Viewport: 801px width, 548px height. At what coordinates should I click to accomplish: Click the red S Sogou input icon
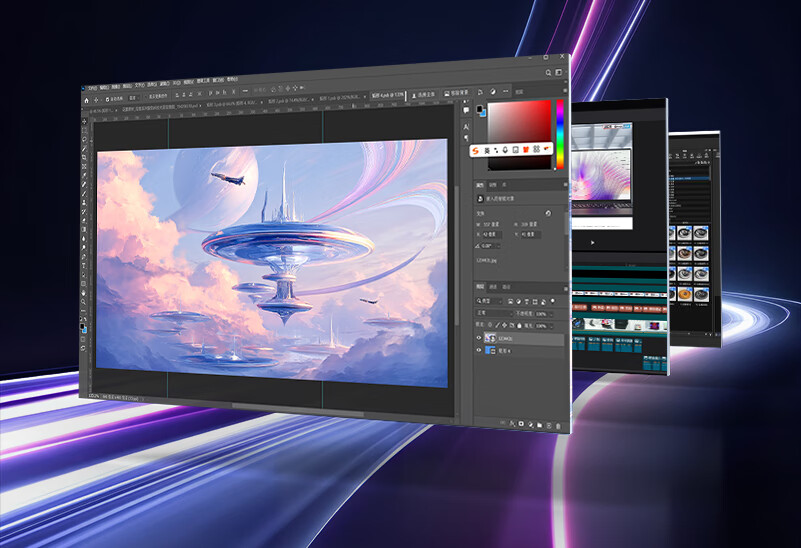click(477, 149)
